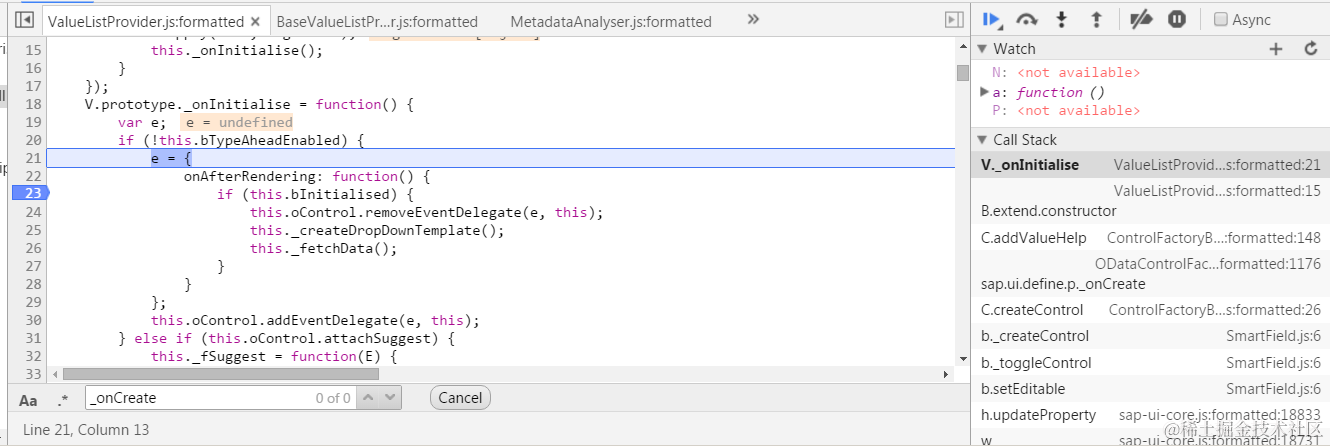
Task: Click the horizontal scrollbar right arrow
Action: pos(947,374)
